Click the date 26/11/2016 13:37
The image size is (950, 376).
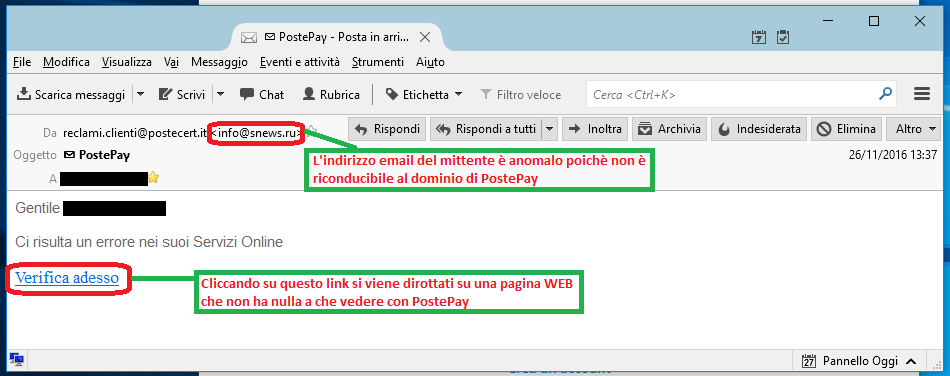[x=893, y=154]
